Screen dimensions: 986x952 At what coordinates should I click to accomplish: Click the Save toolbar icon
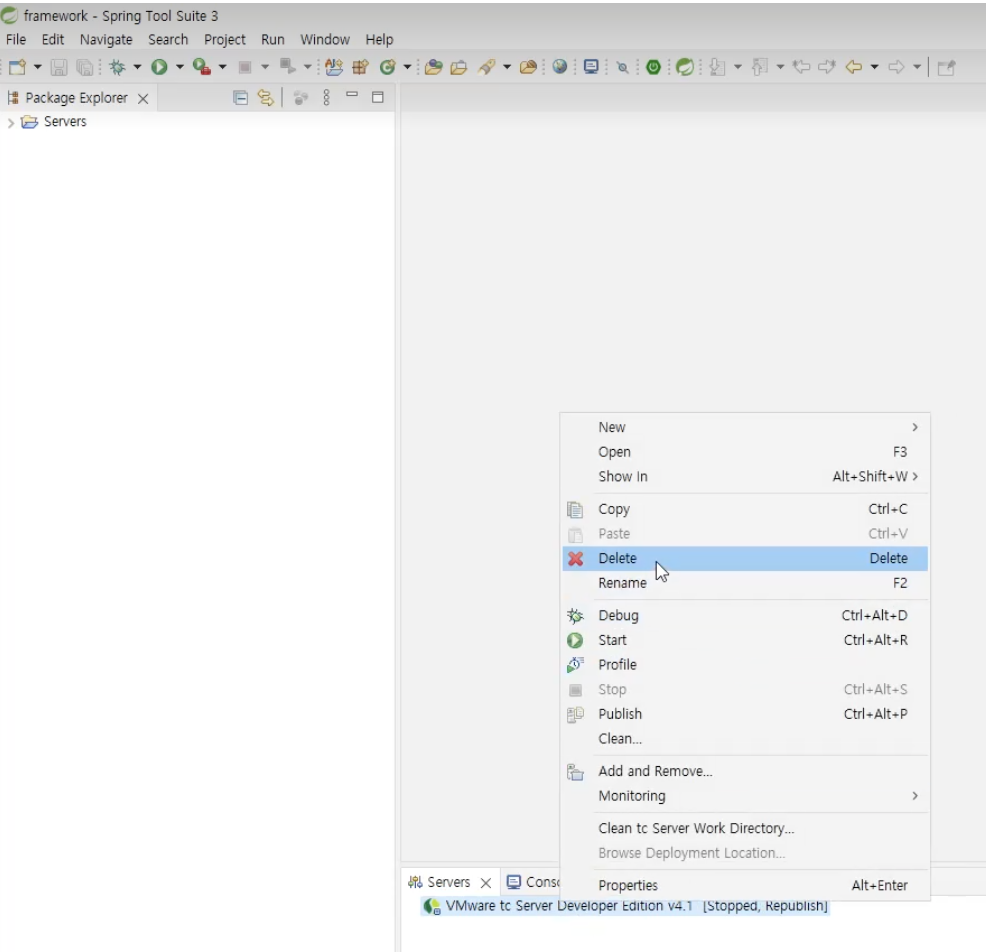58,67
